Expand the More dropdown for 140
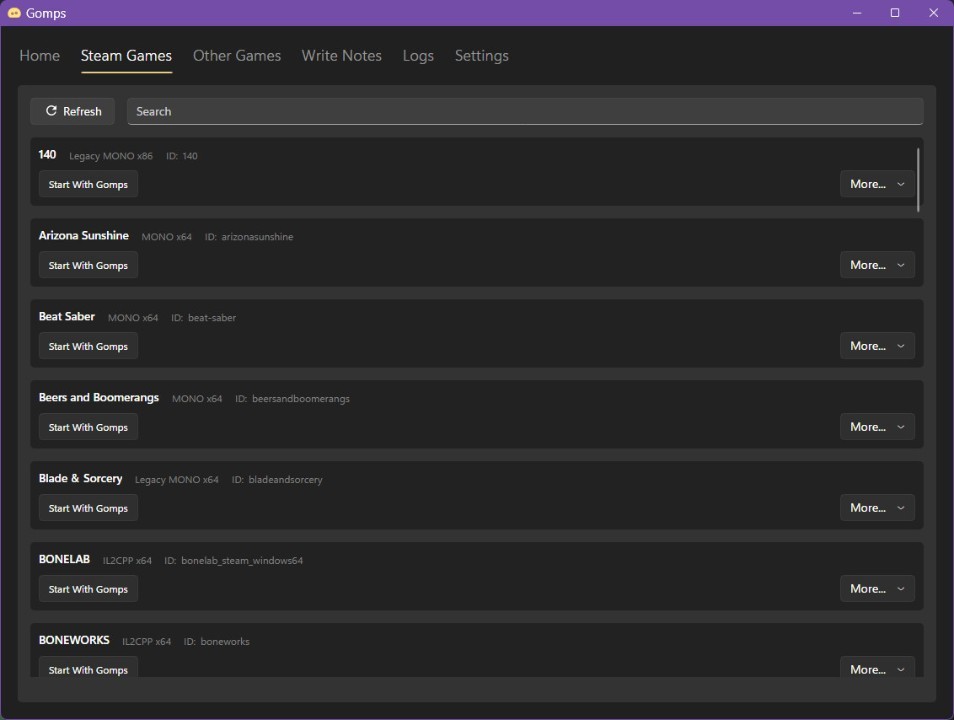The width and height of the screenshot is (954, 720). pos(877,184)
